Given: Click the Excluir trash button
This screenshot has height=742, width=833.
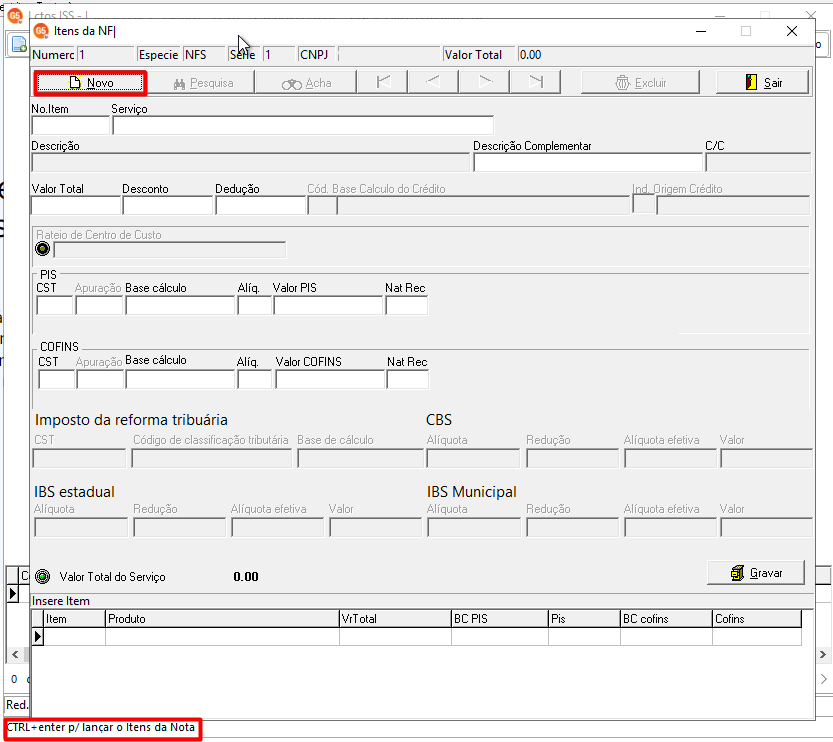Looking at the screenshot, I should click(640, 83).
